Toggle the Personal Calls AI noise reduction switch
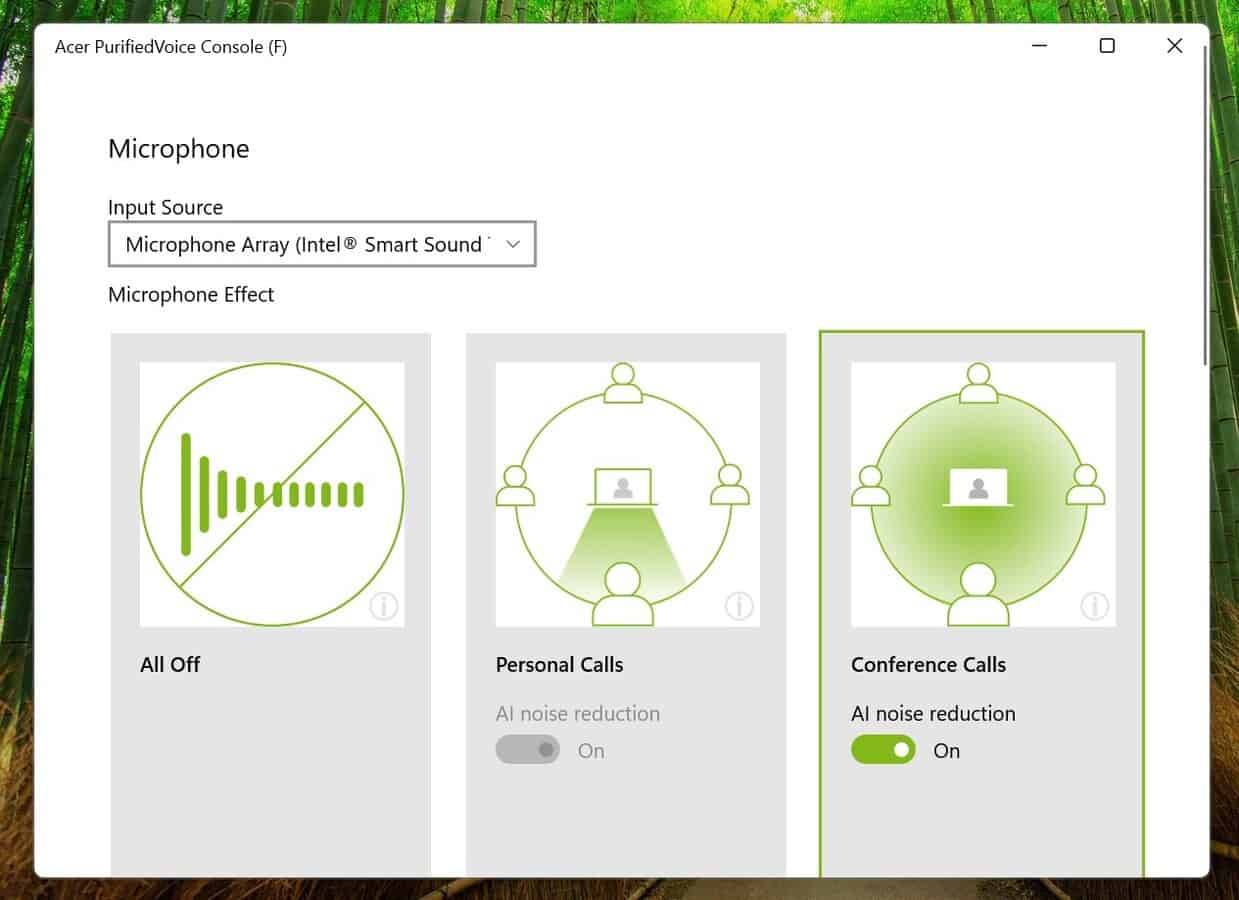The height and width of the screenshot is (900, 1239). [528, 750]
